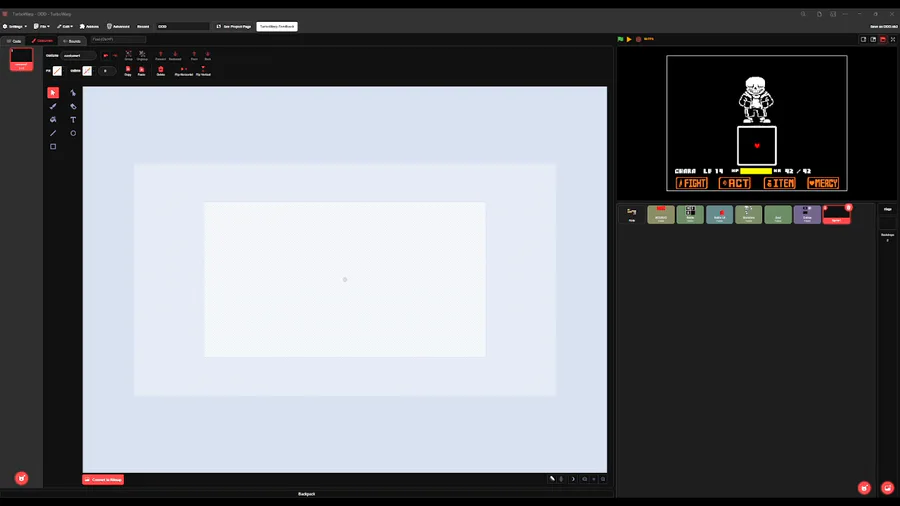
Task: Group the selected shapes
Action: [x=129, y=55]
